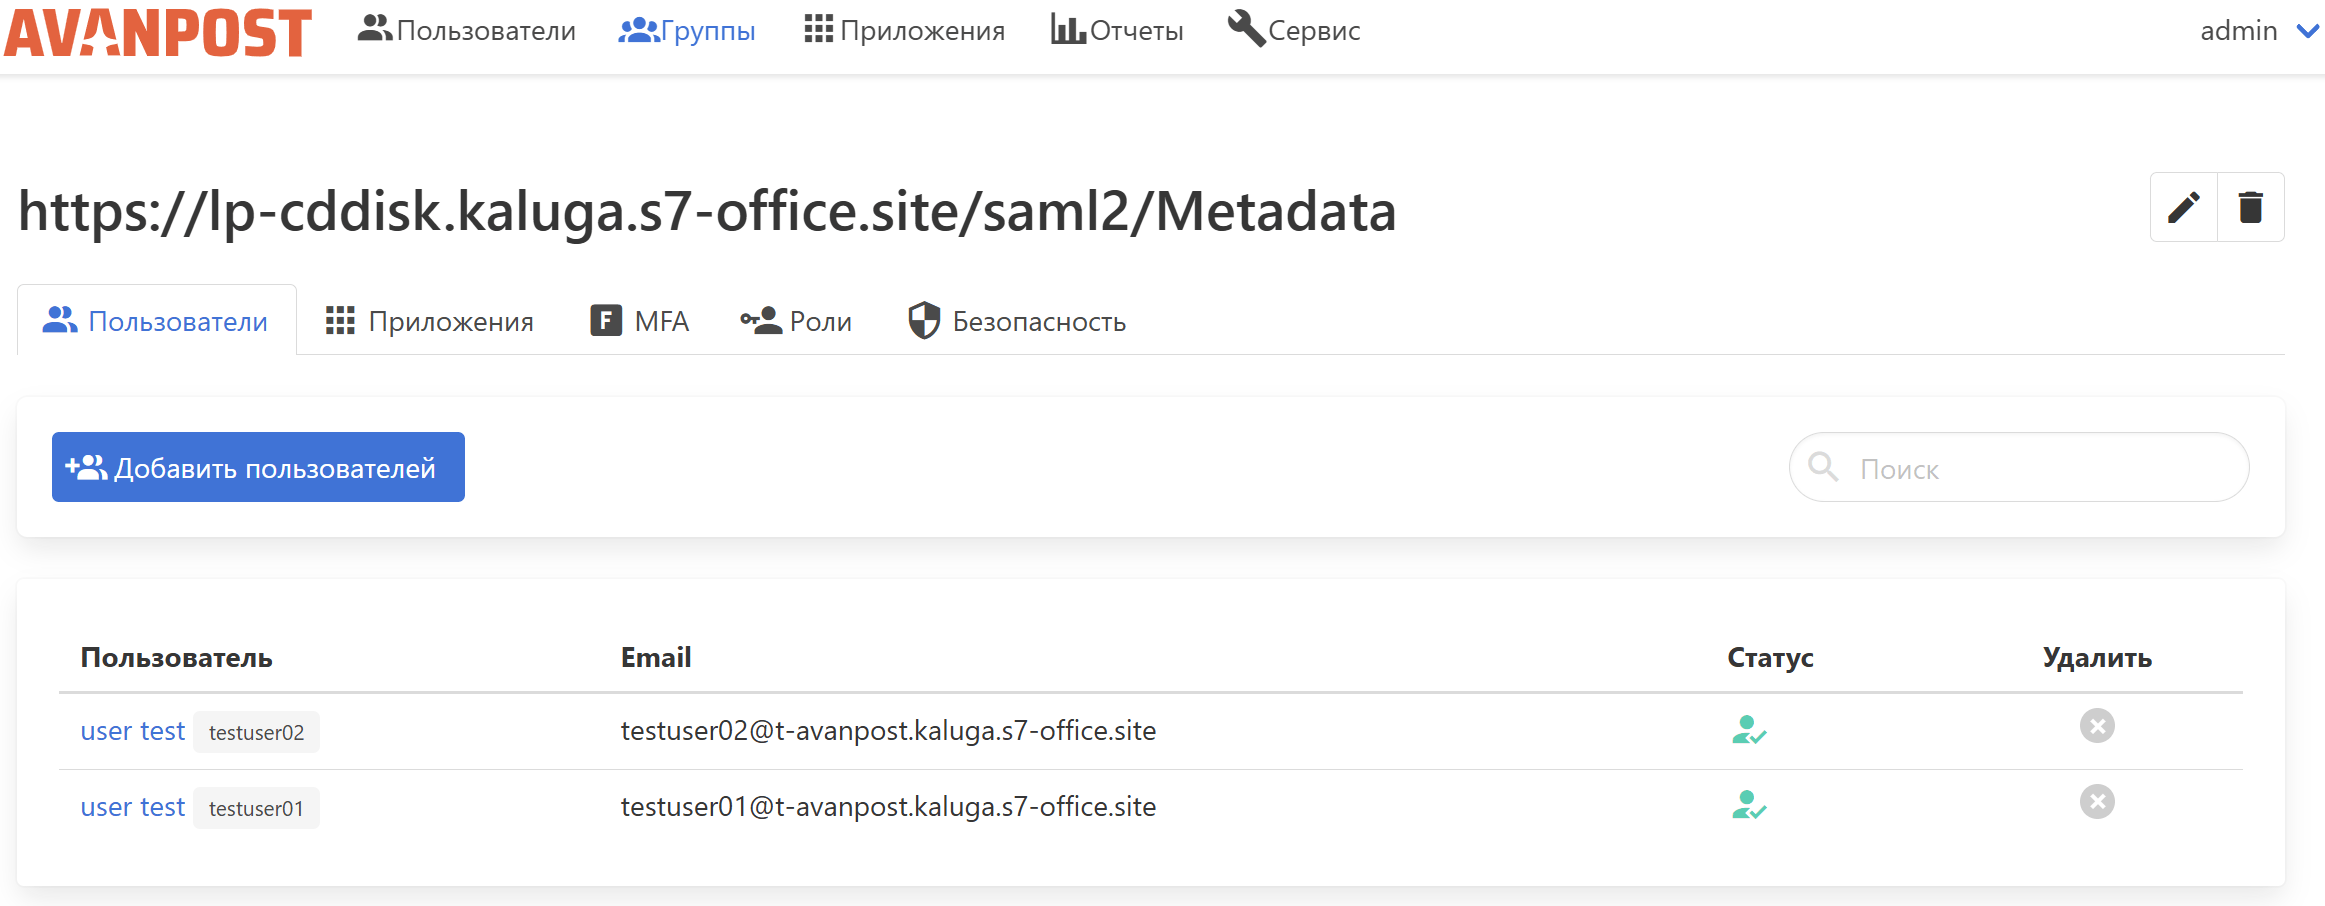Switch to the Безопасность tab
2325x906 pixels.
click(1017, 321)
